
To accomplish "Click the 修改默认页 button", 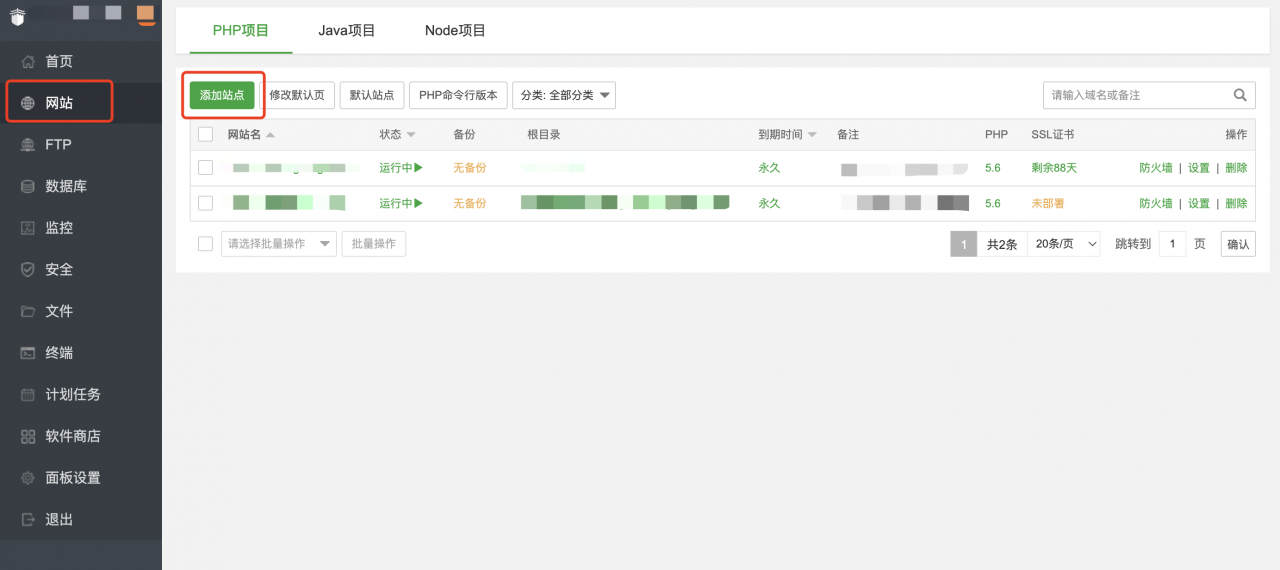I will click(297, 95).
